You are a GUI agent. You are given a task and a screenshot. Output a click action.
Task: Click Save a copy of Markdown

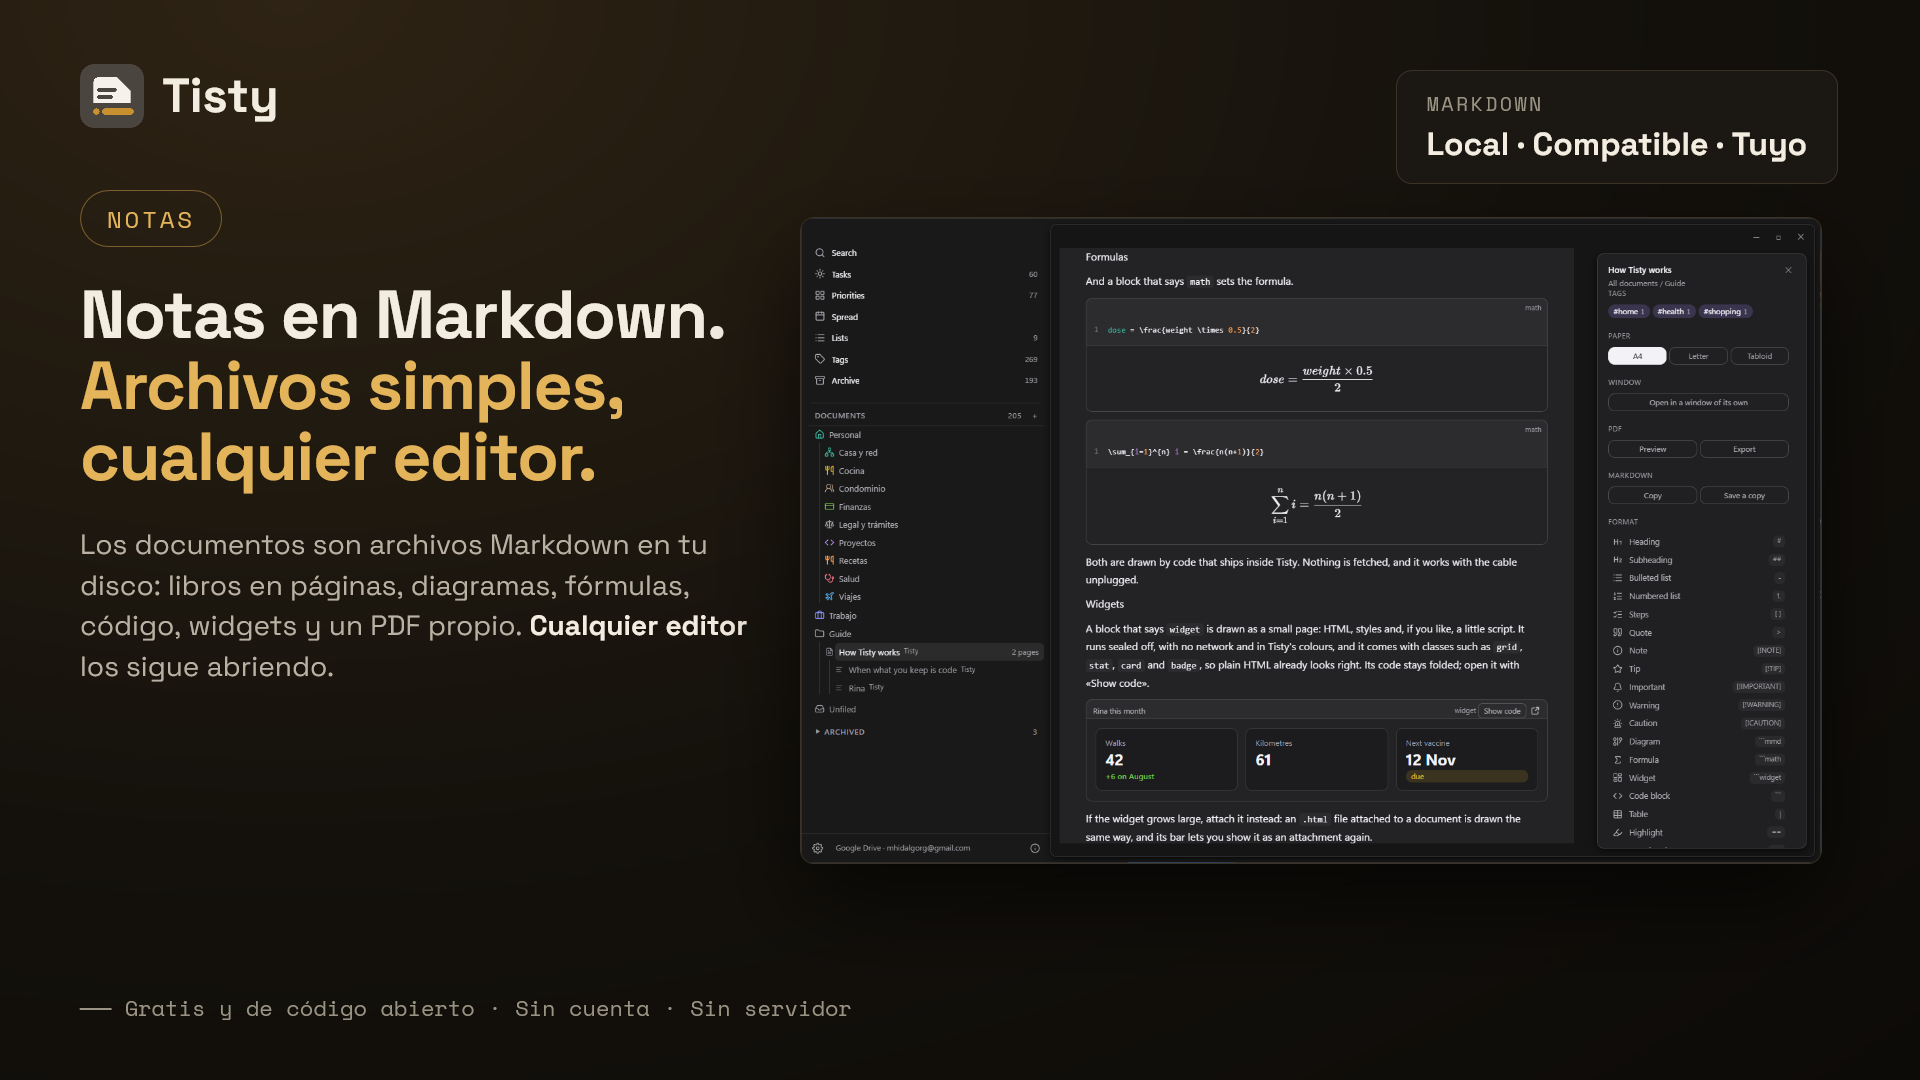tap(1744, 496)
